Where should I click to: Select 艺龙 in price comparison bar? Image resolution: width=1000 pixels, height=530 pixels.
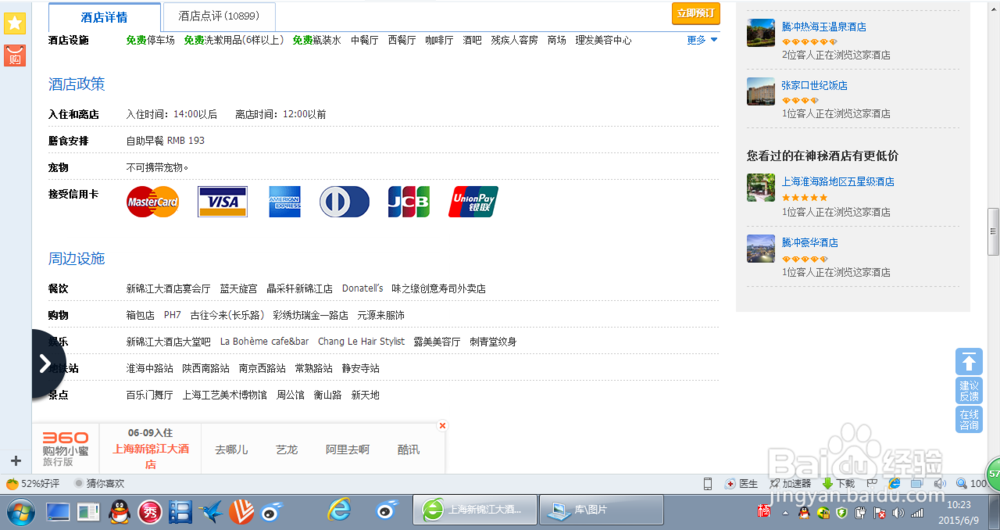tap(286, 450)
